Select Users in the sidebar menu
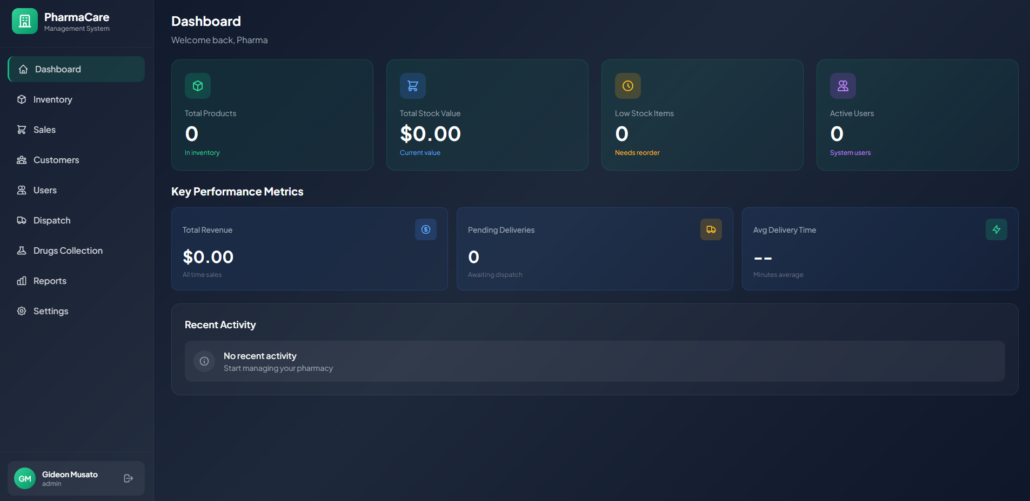The height and width of the screenshot is (501, 1030). coord(44,190)
